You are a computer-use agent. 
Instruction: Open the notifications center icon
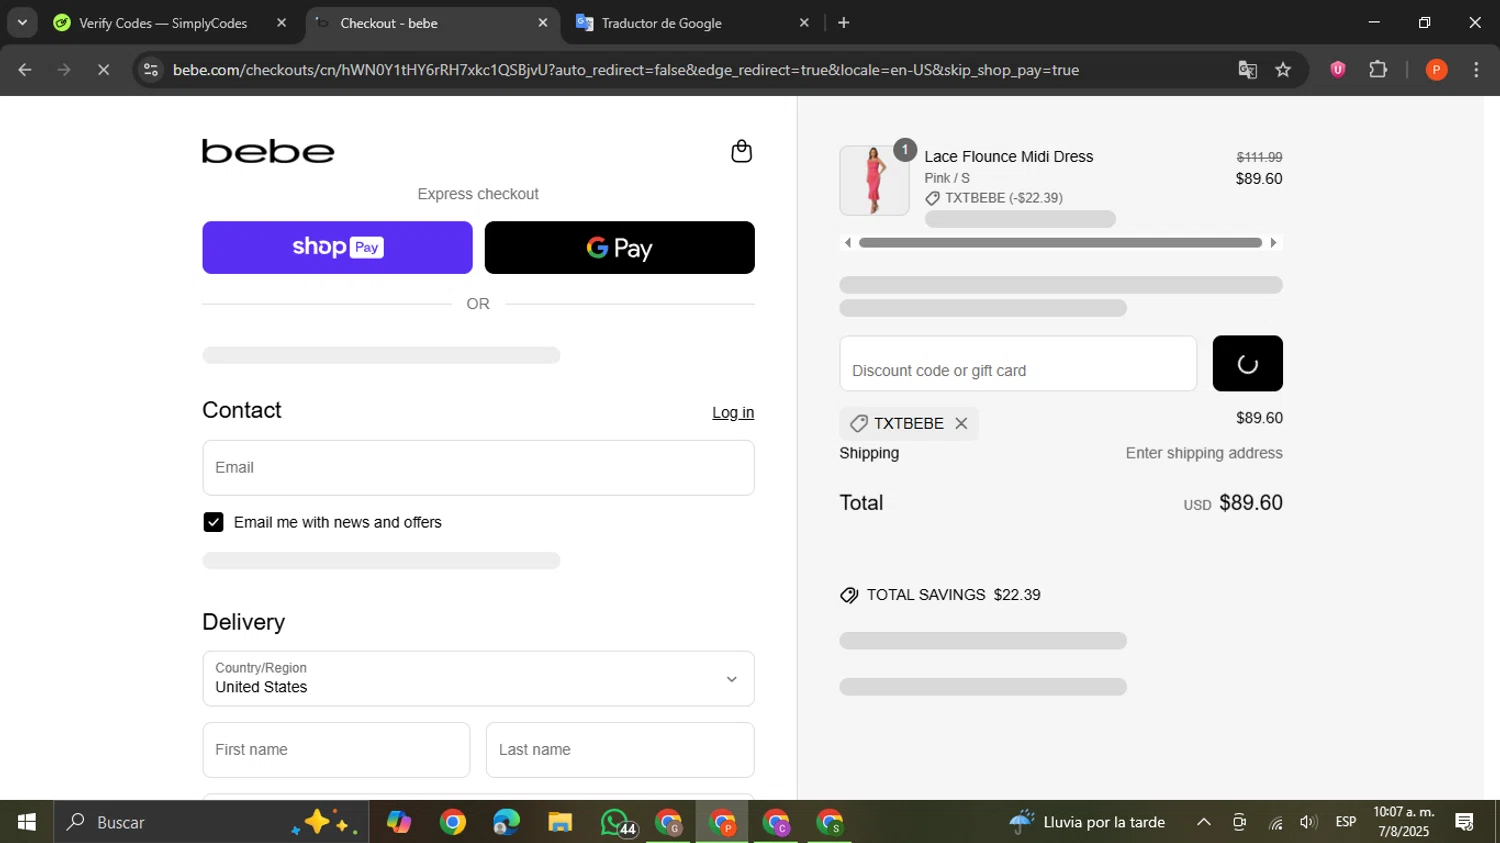(x=1464, y=822)
